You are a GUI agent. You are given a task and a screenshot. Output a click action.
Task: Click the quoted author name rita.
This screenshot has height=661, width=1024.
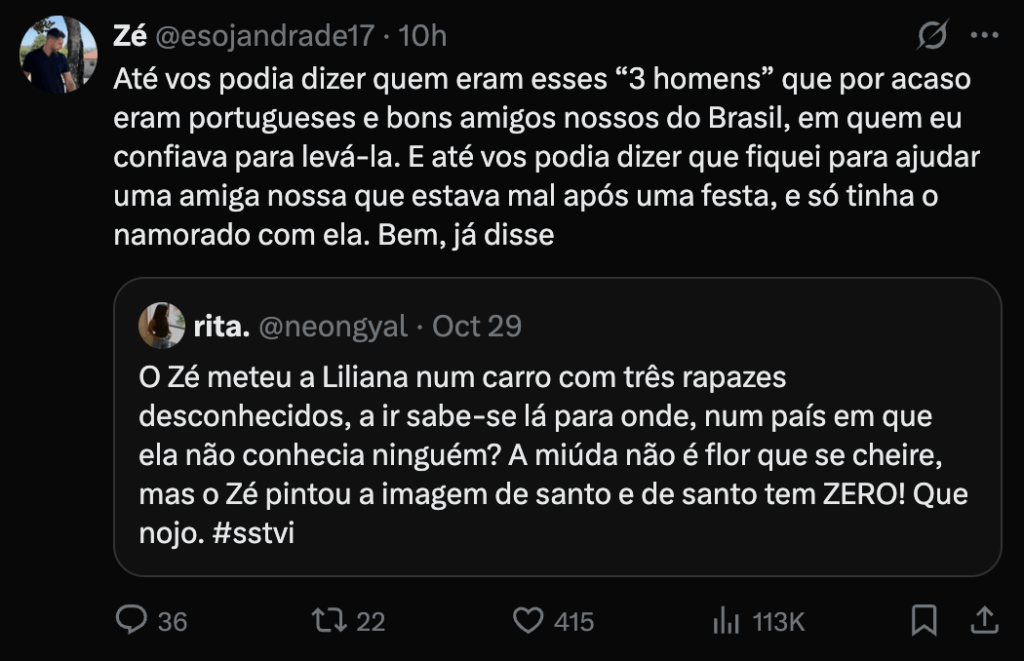tap(221, 327)
